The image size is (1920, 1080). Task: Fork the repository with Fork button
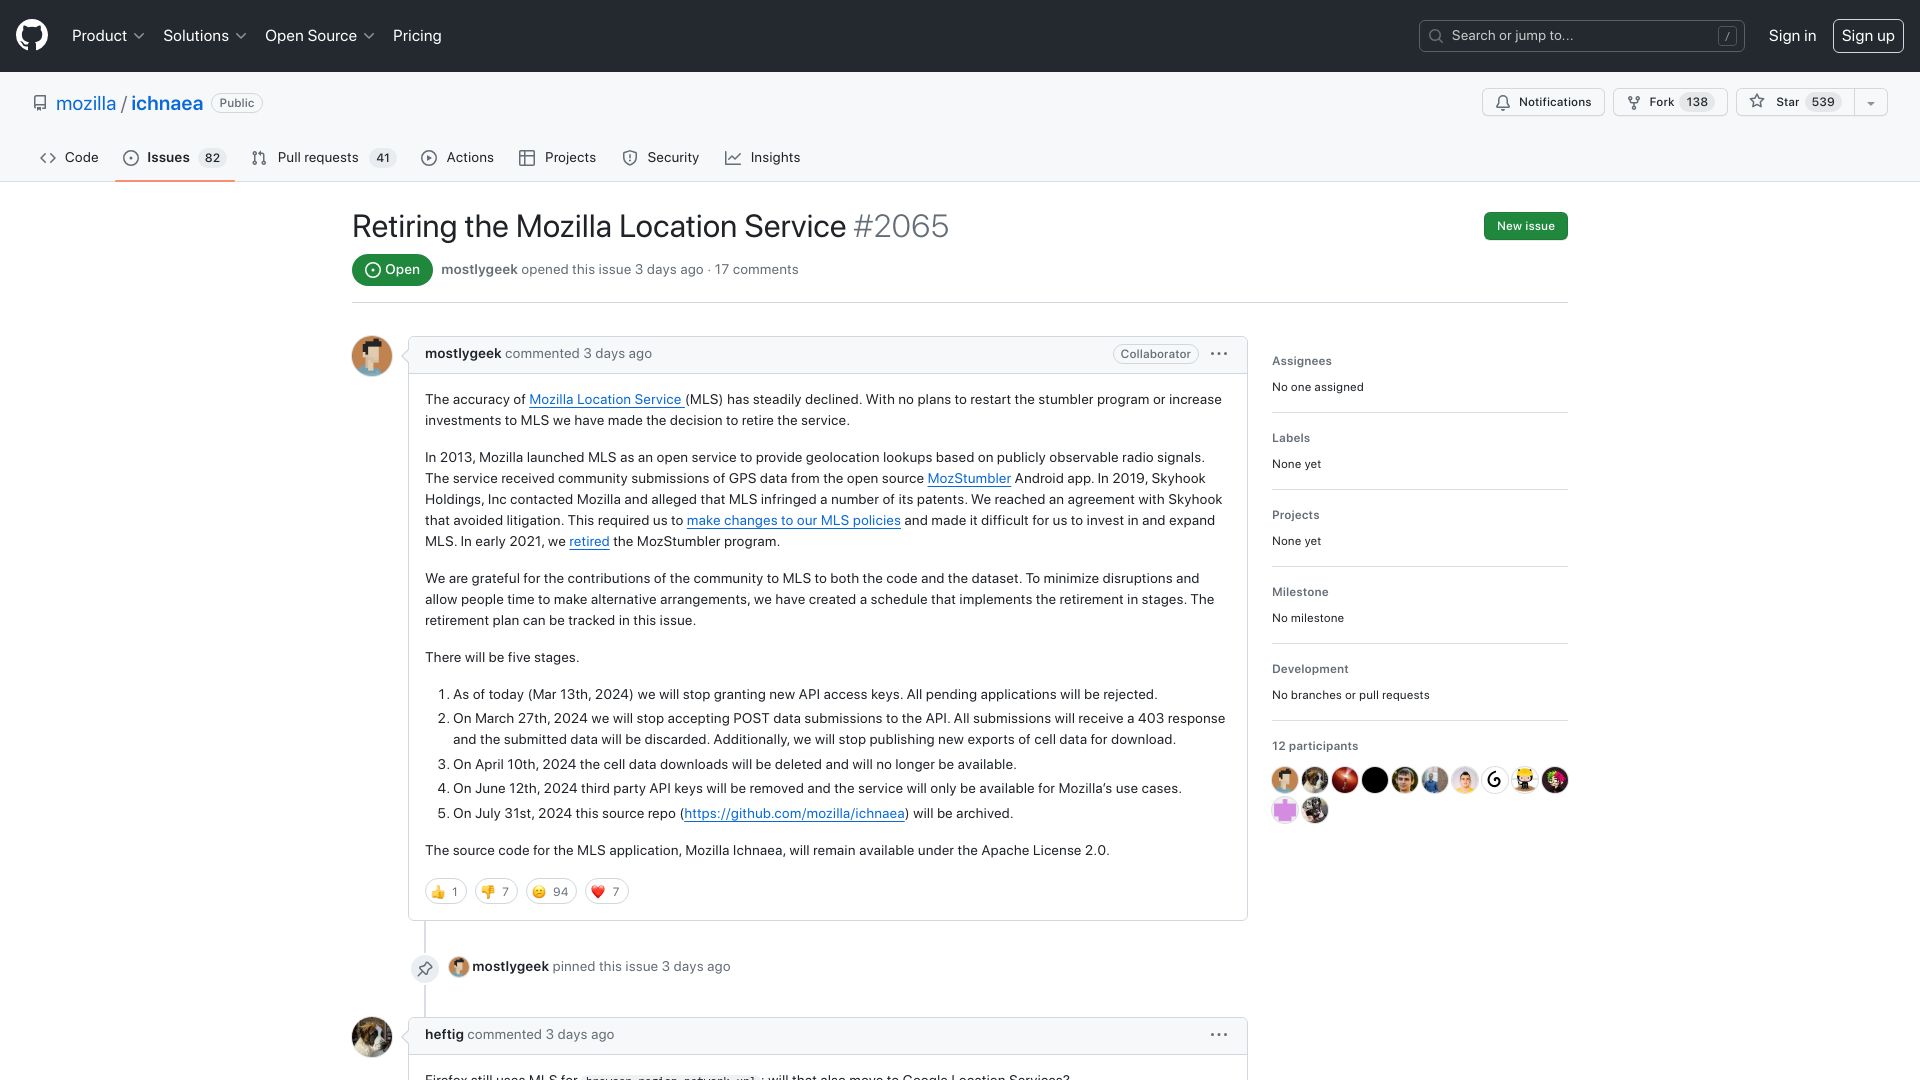1670,102
